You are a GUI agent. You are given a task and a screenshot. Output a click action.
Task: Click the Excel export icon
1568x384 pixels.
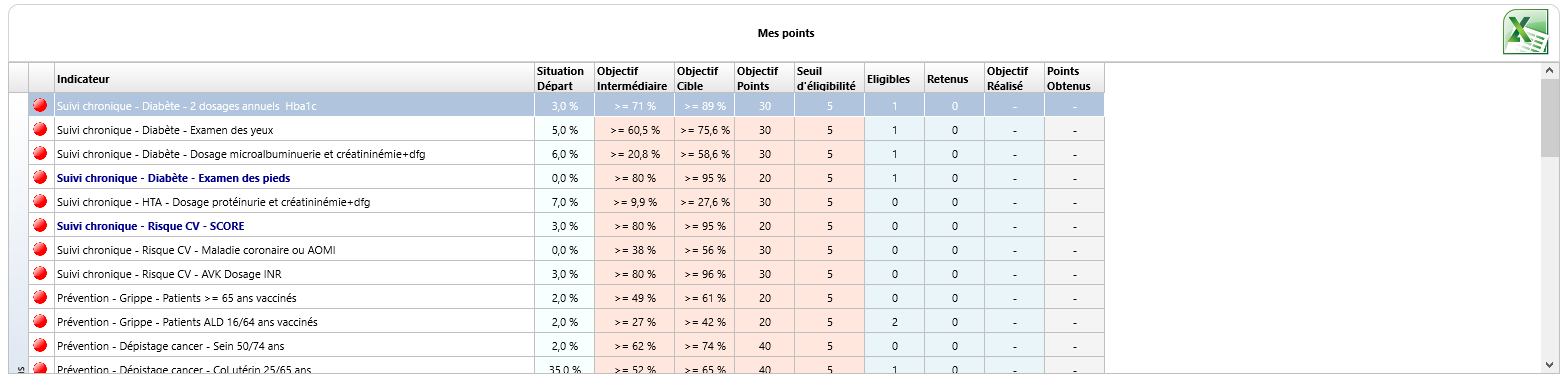tap(1525, 33)
